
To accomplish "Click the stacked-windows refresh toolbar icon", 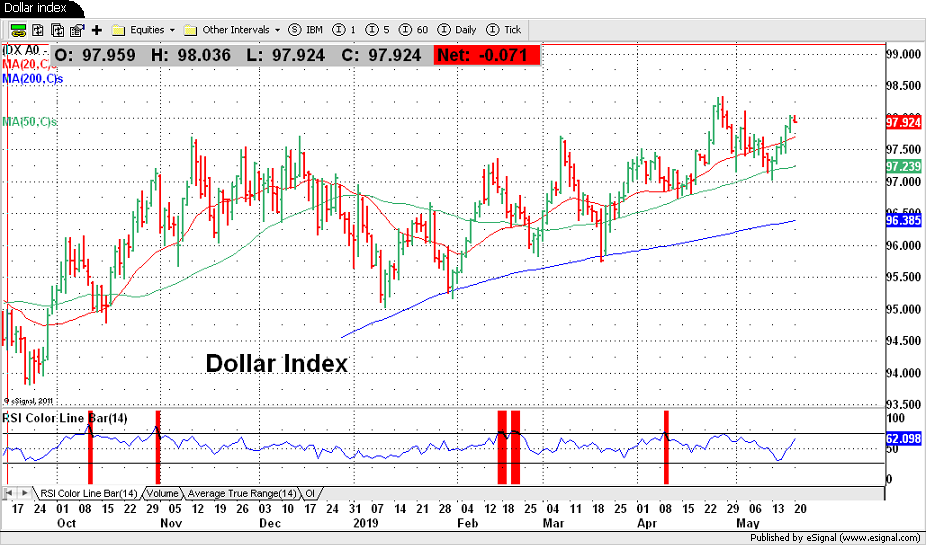I will point(57,30).
